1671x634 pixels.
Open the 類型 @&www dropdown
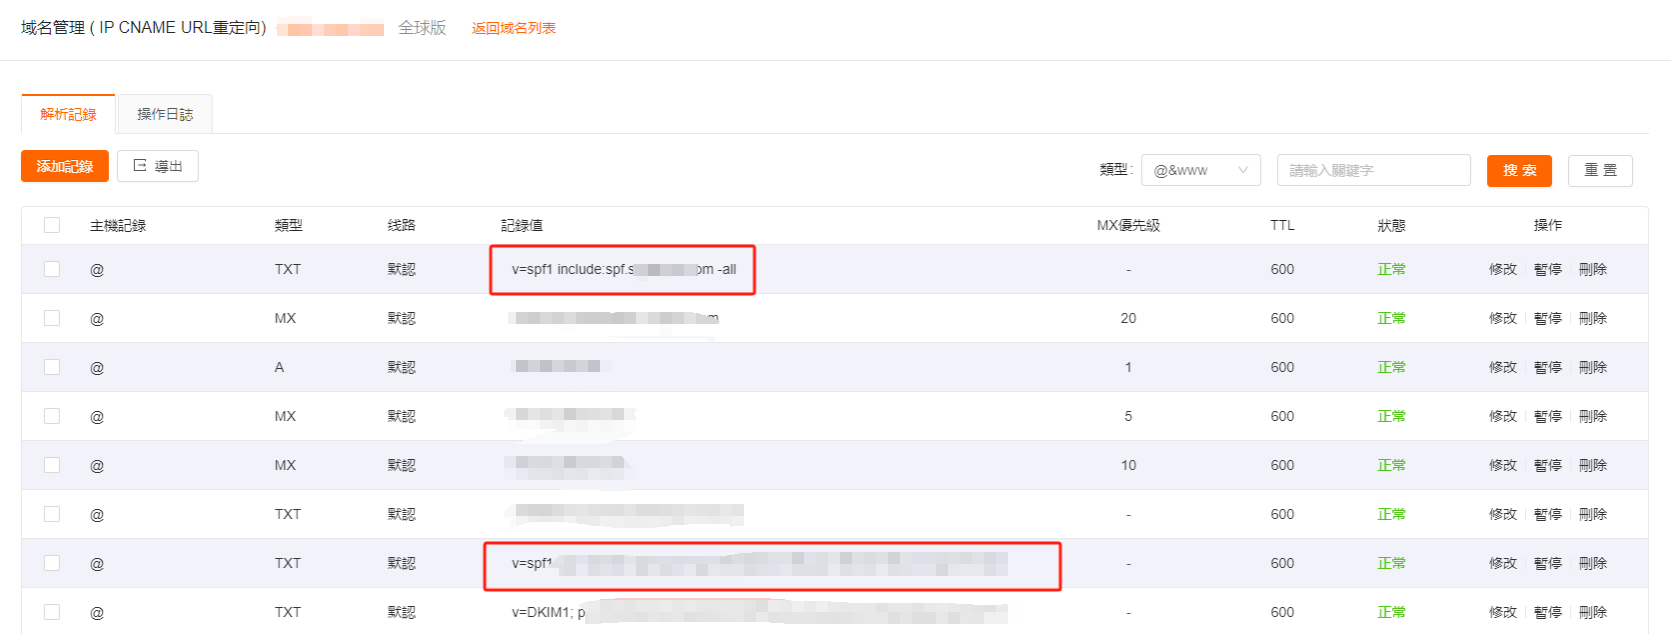coord(1200,170)
